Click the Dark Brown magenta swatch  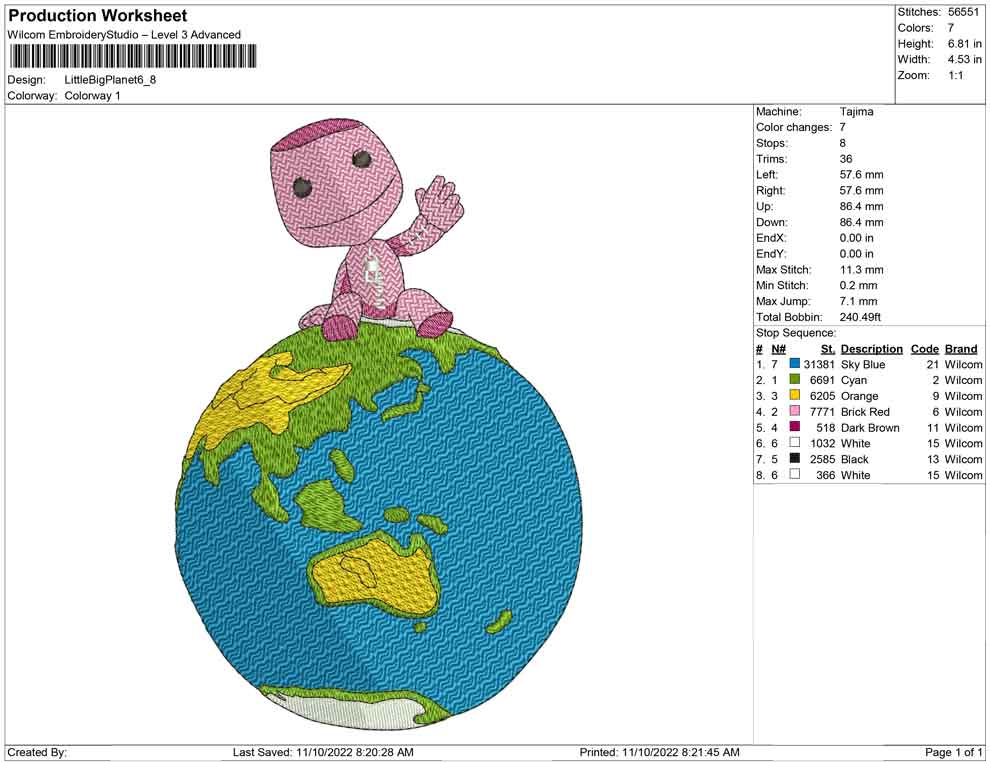tap(795, 427)
